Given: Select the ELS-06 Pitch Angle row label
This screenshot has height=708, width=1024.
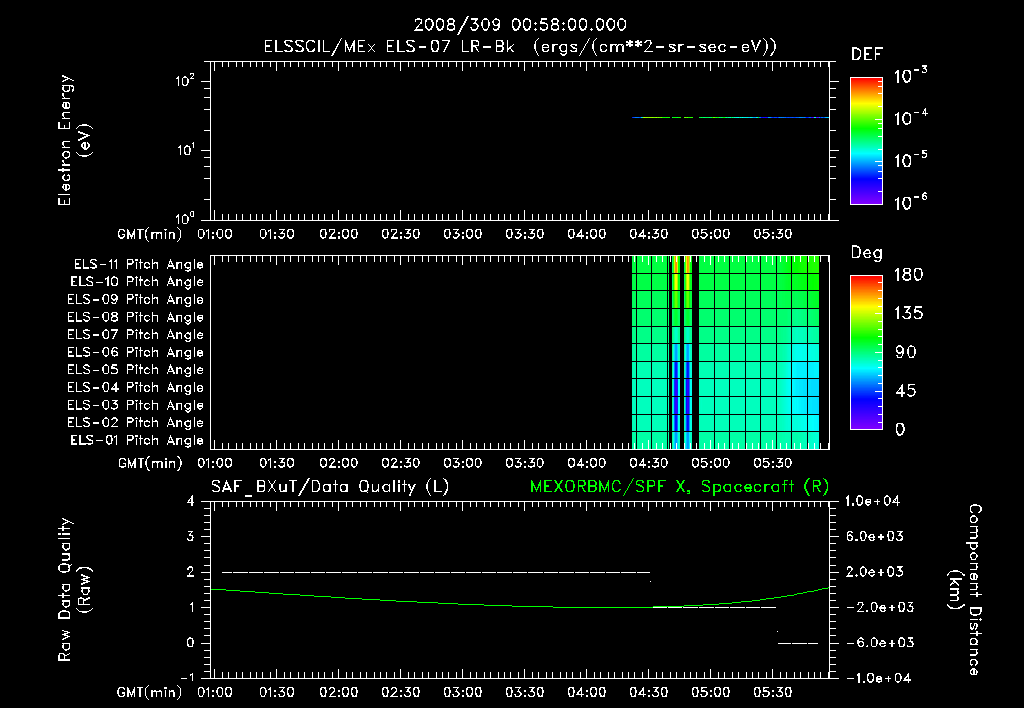Looking at the screenshot, I should (135, 353).
